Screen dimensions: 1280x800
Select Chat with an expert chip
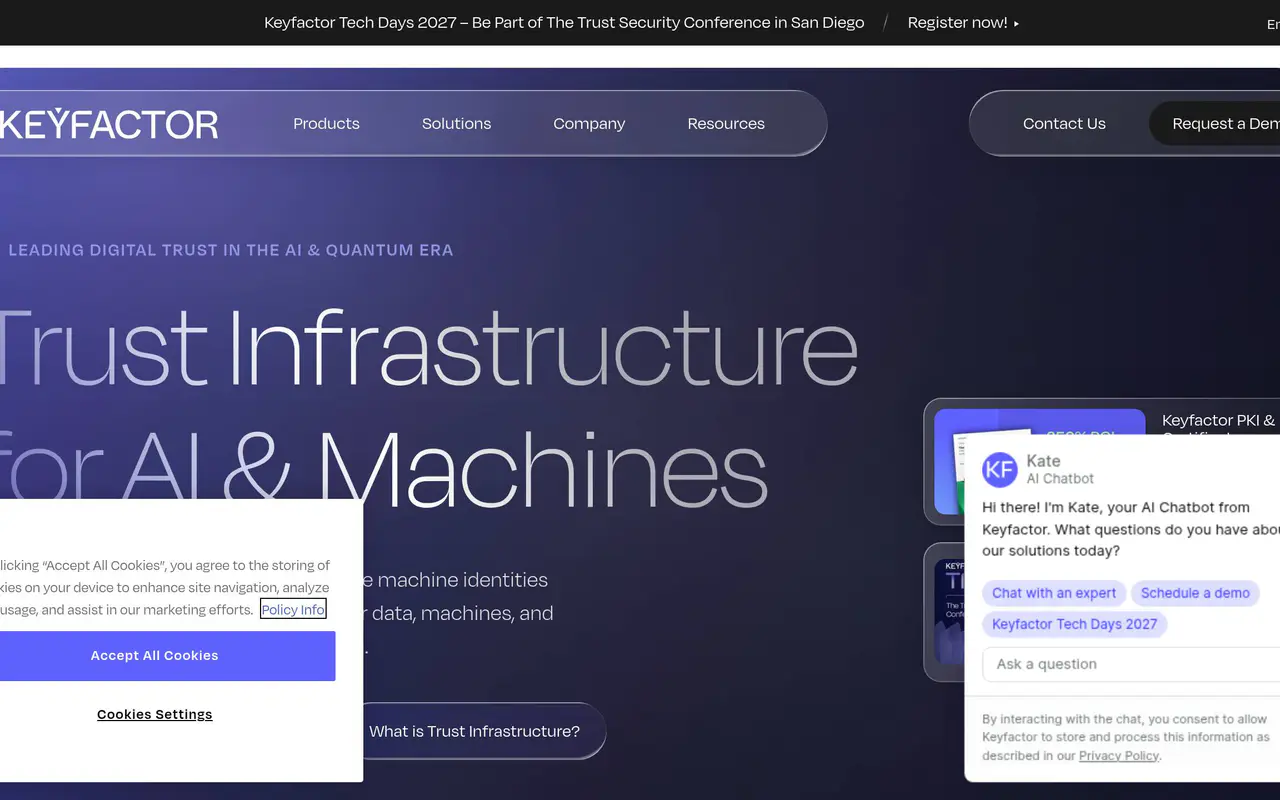(x=1054, y=593)
